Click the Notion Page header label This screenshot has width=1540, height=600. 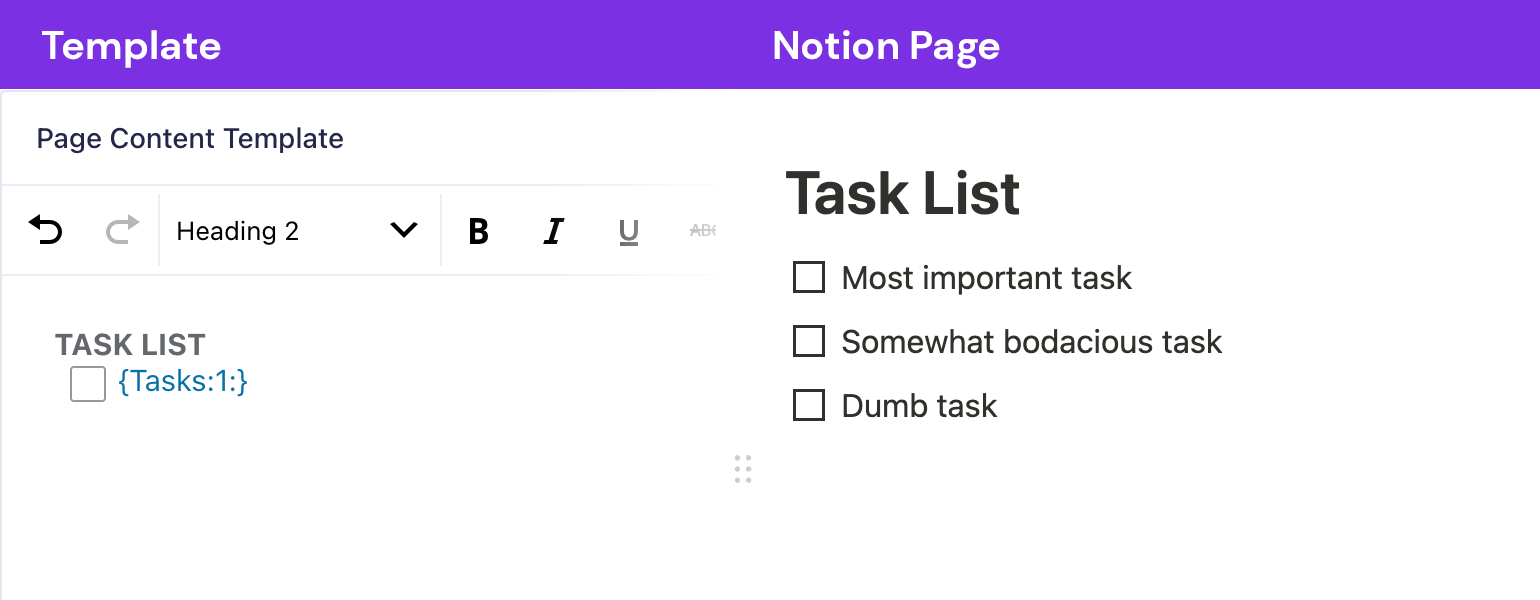(886, 46)
